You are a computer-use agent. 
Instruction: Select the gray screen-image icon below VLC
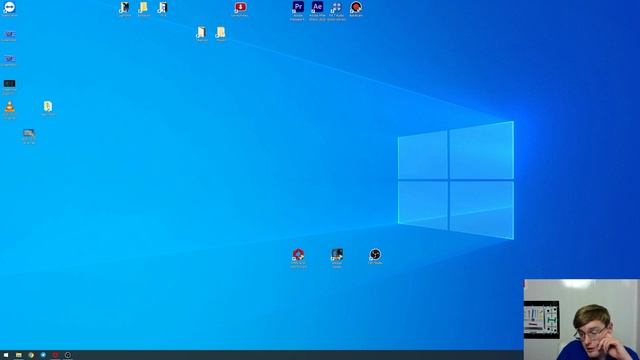point(29,133)
